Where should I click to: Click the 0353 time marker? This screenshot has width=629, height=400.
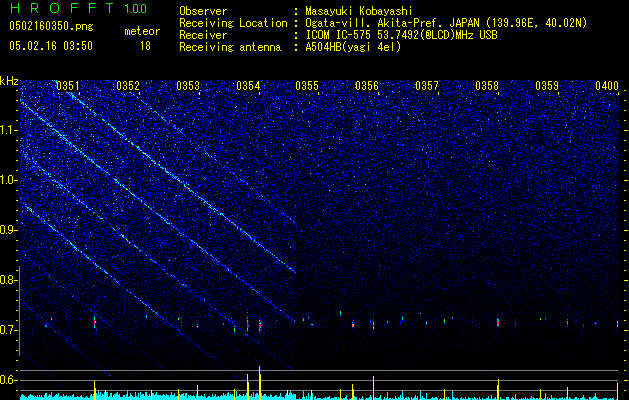click(188, 86)
